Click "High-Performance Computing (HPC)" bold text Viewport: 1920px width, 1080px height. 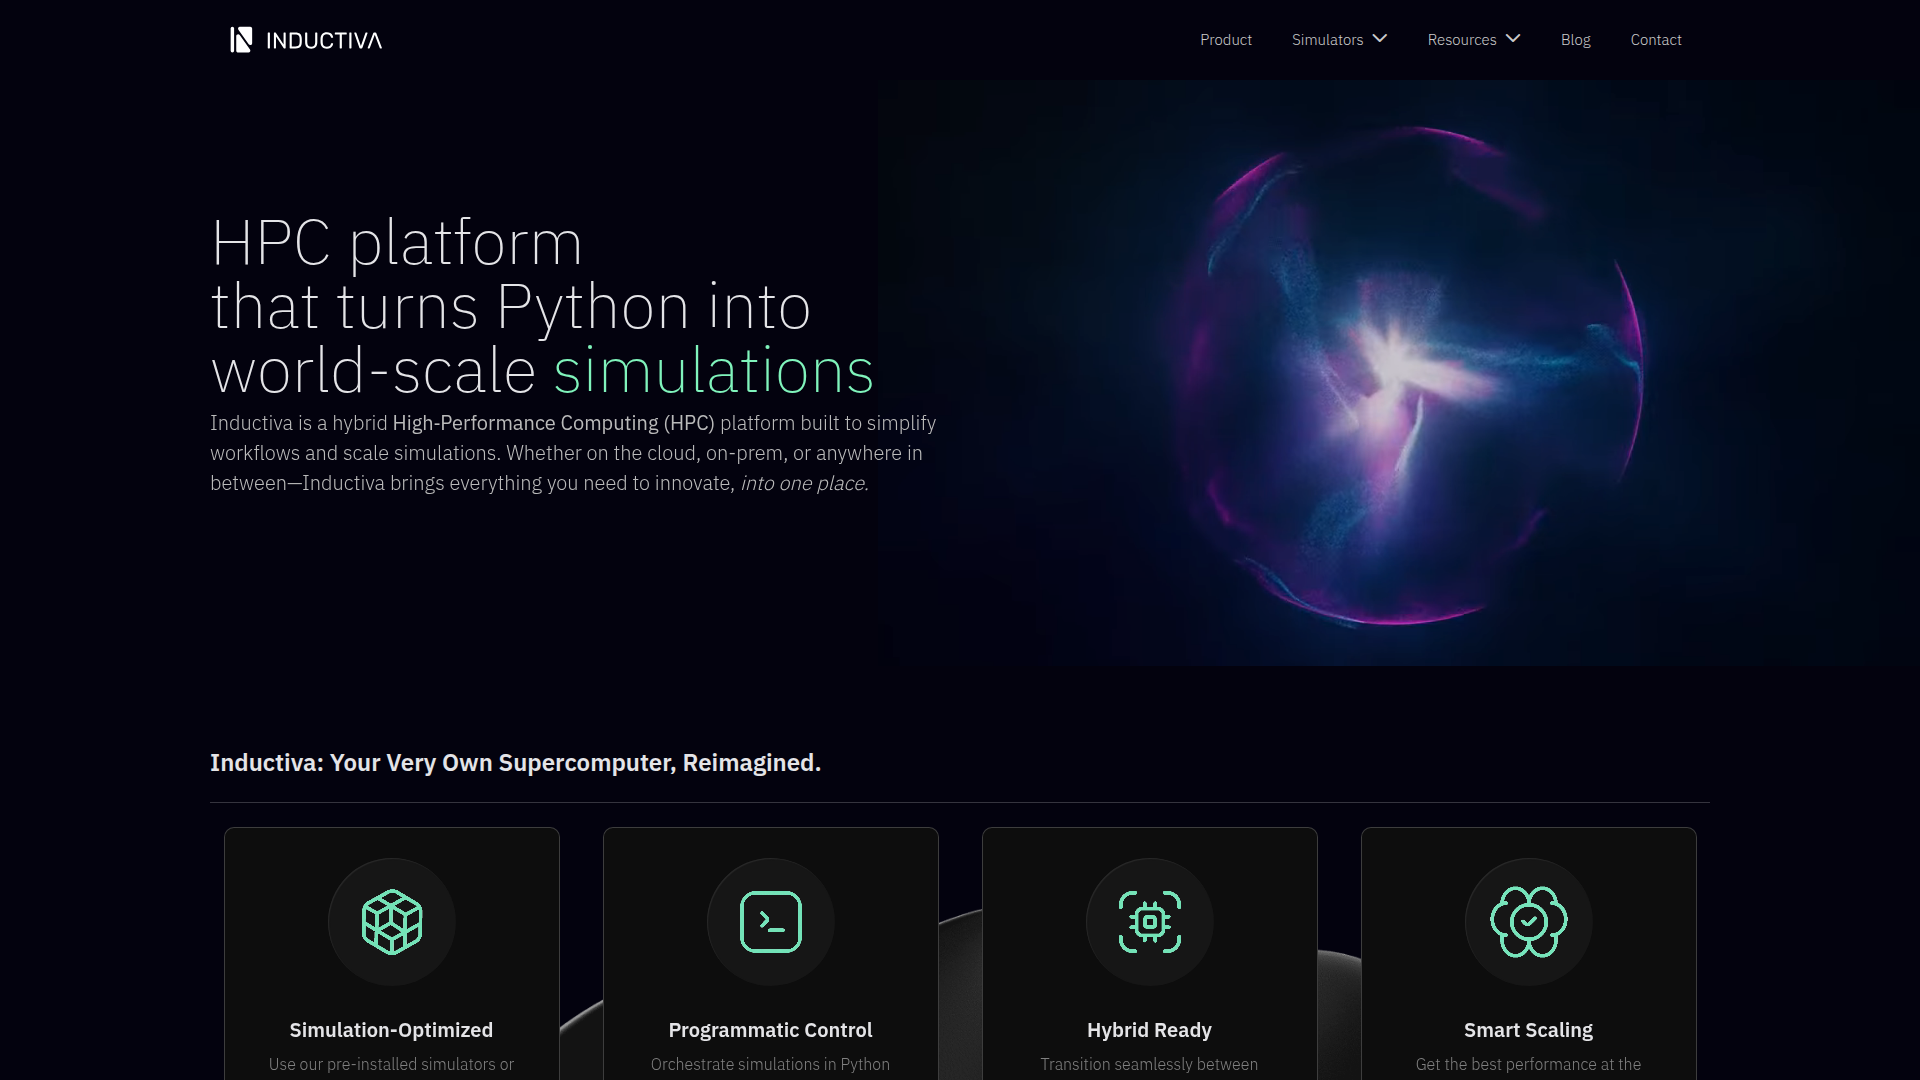click(x=554, y=423)
